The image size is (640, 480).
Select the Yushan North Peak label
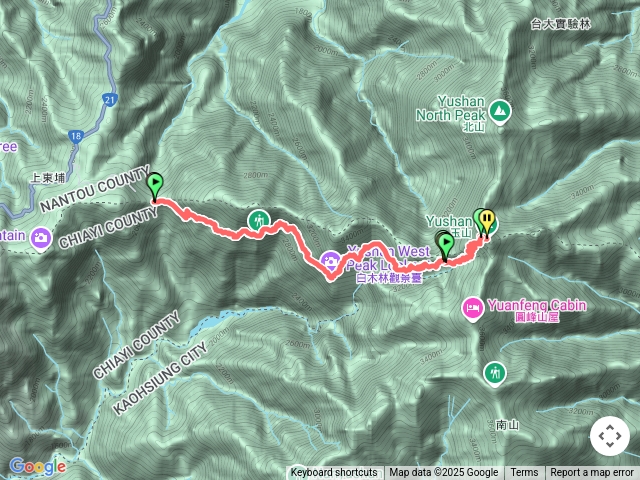click(x=451, y=109)
